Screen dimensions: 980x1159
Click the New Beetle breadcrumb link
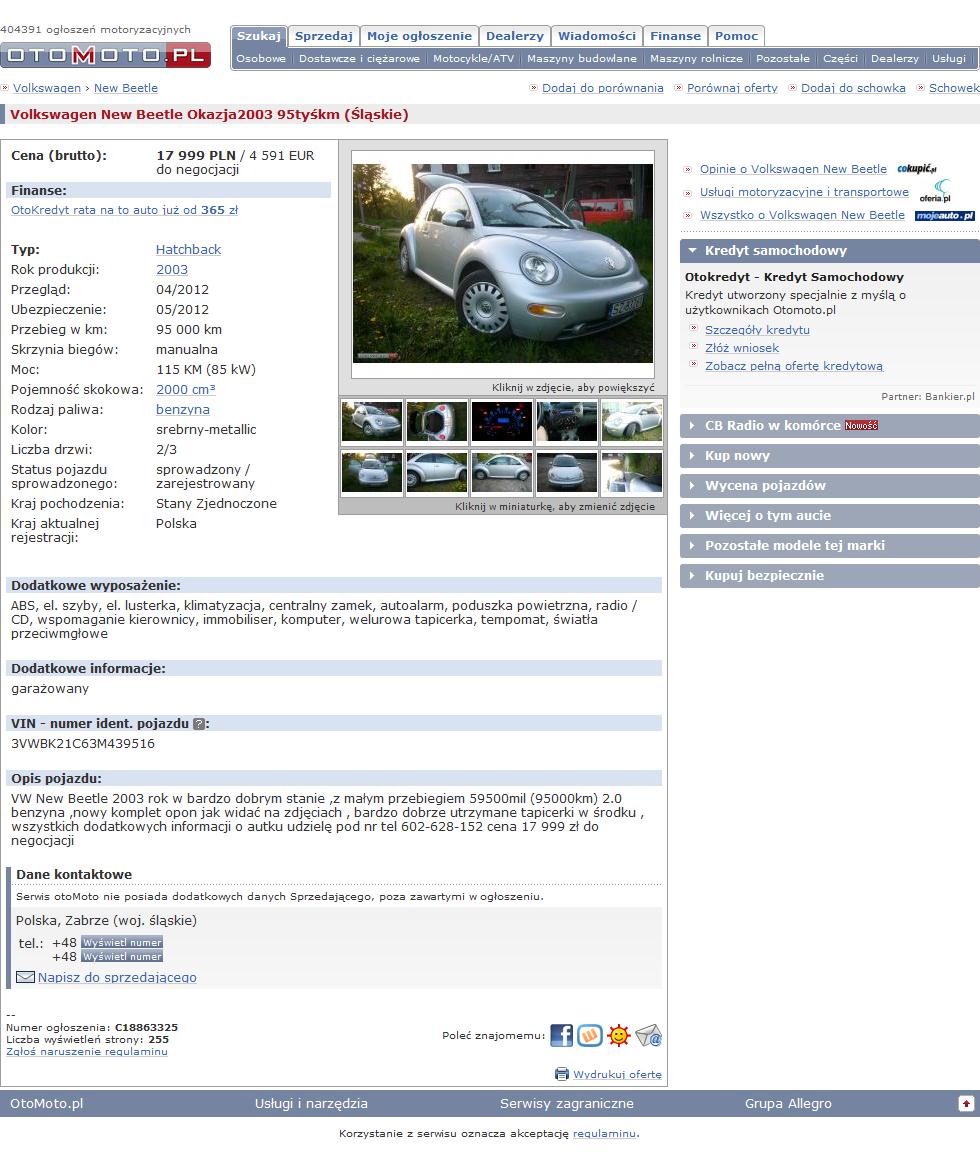click(x=126, y=88)
